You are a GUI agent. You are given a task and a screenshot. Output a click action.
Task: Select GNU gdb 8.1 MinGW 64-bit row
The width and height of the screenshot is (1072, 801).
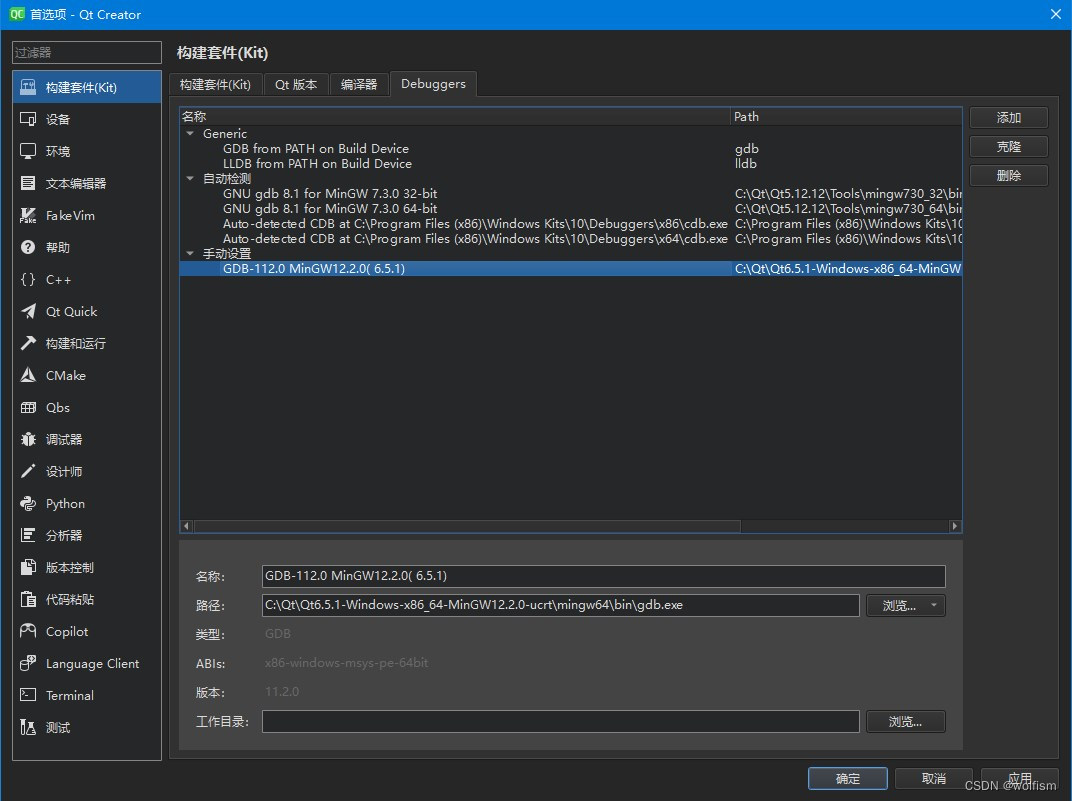coord(571,208)
